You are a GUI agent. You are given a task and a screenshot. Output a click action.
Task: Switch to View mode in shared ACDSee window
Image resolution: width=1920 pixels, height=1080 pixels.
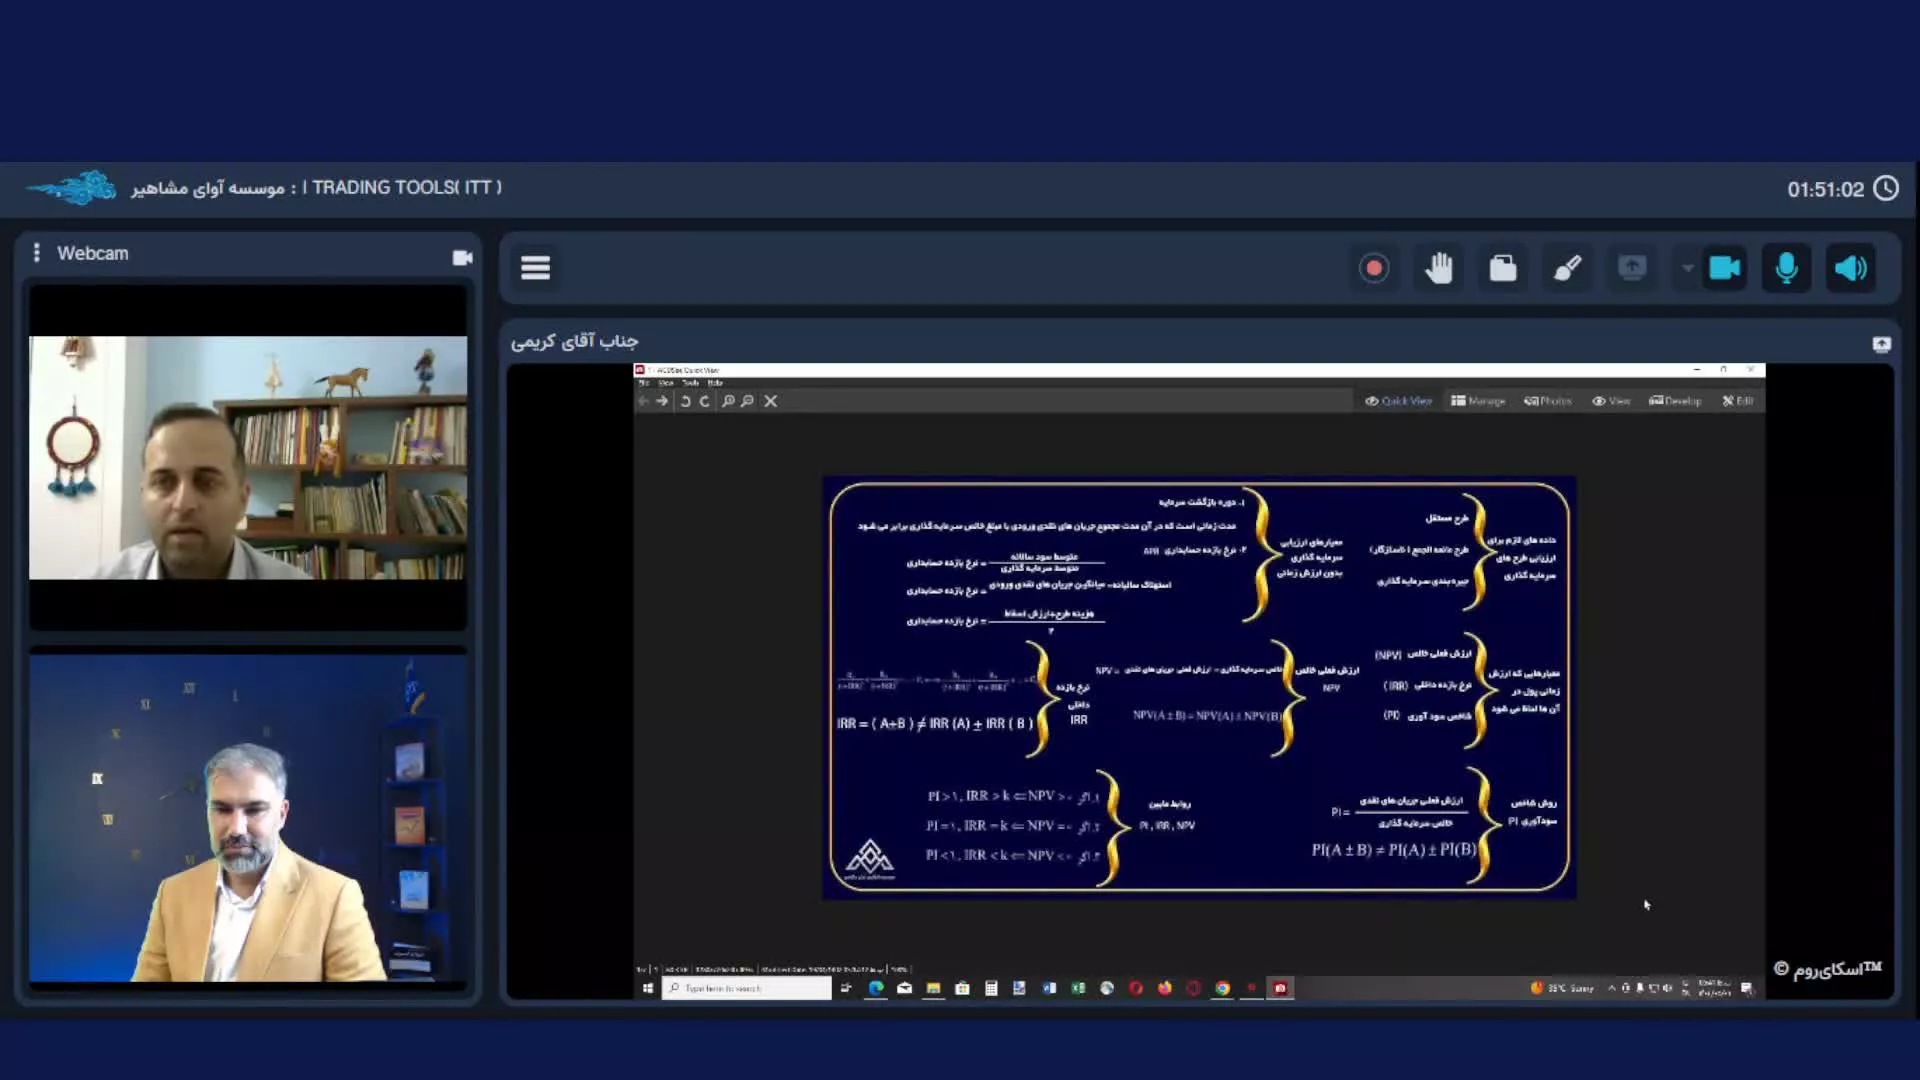pos(1611,401)
